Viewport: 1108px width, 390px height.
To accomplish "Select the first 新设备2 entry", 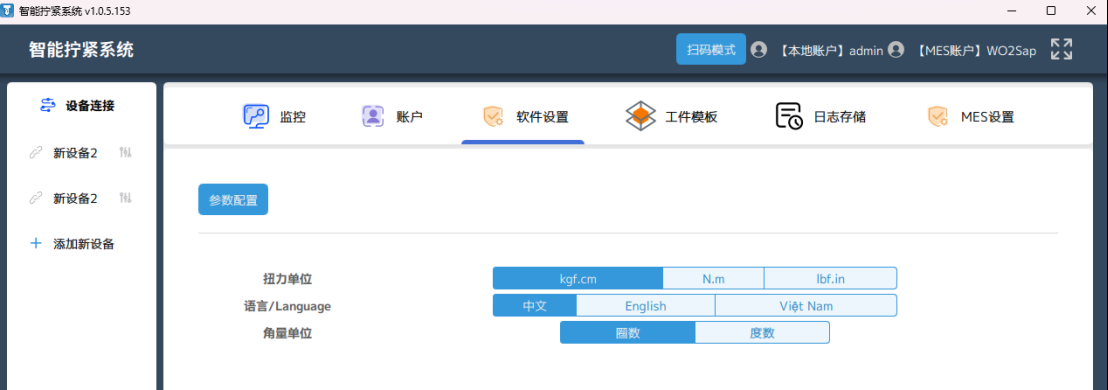I will (75, 153).
